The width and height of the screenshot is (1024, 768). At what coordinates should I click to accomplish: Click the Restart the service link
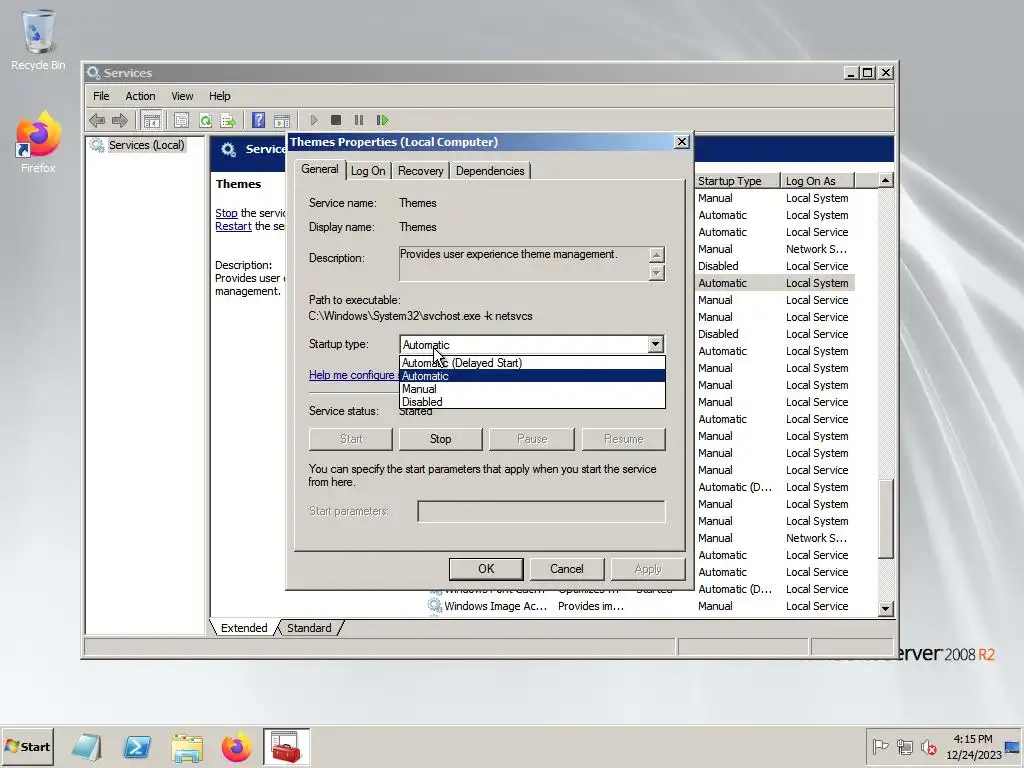(233, 226)
